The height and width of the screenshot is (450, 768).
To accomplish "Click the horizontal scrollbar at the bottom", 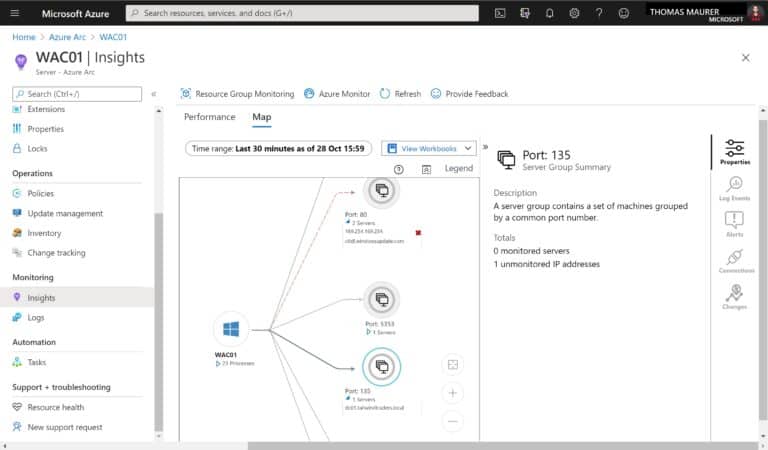I will (504, 446).
